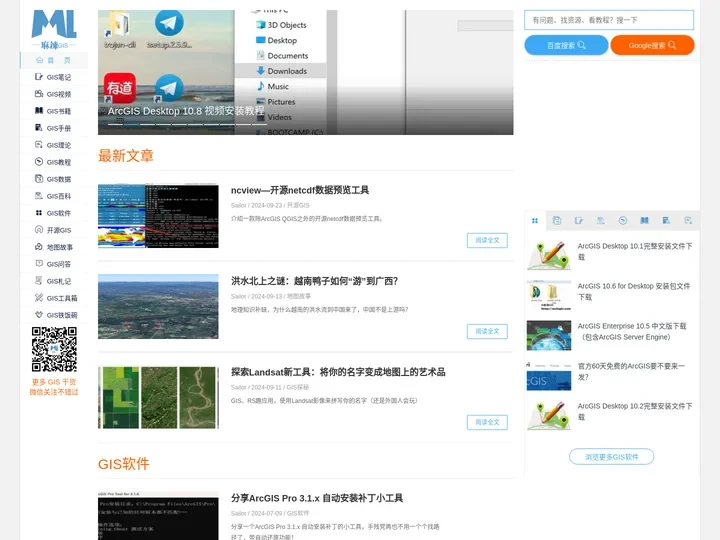Click 阅读全文 for the 洪水北上之谜 article

[487, 331]
